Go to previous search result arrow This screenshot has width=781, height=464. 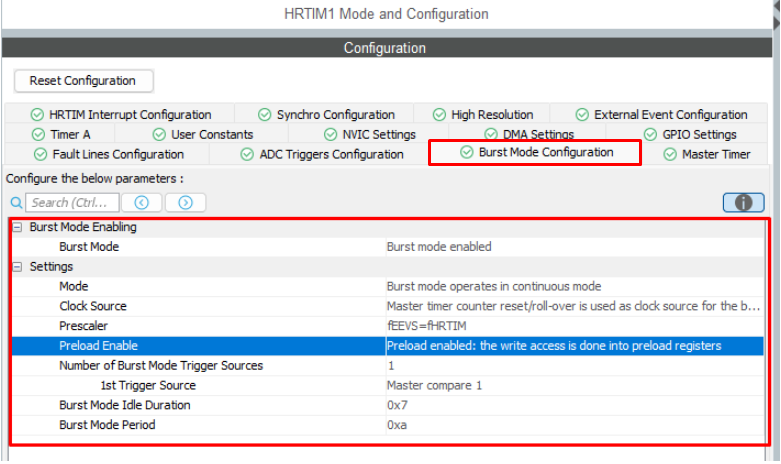142,203
